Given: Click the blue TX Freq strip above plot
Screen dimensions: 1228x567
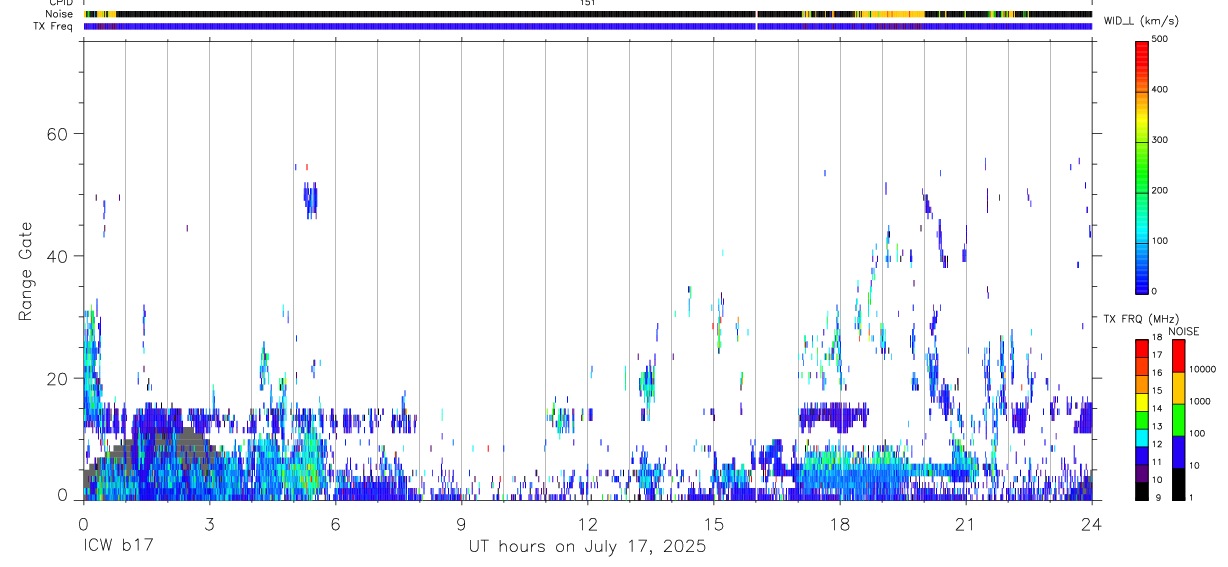Looking at the screenshot, I should coord(587,26).
